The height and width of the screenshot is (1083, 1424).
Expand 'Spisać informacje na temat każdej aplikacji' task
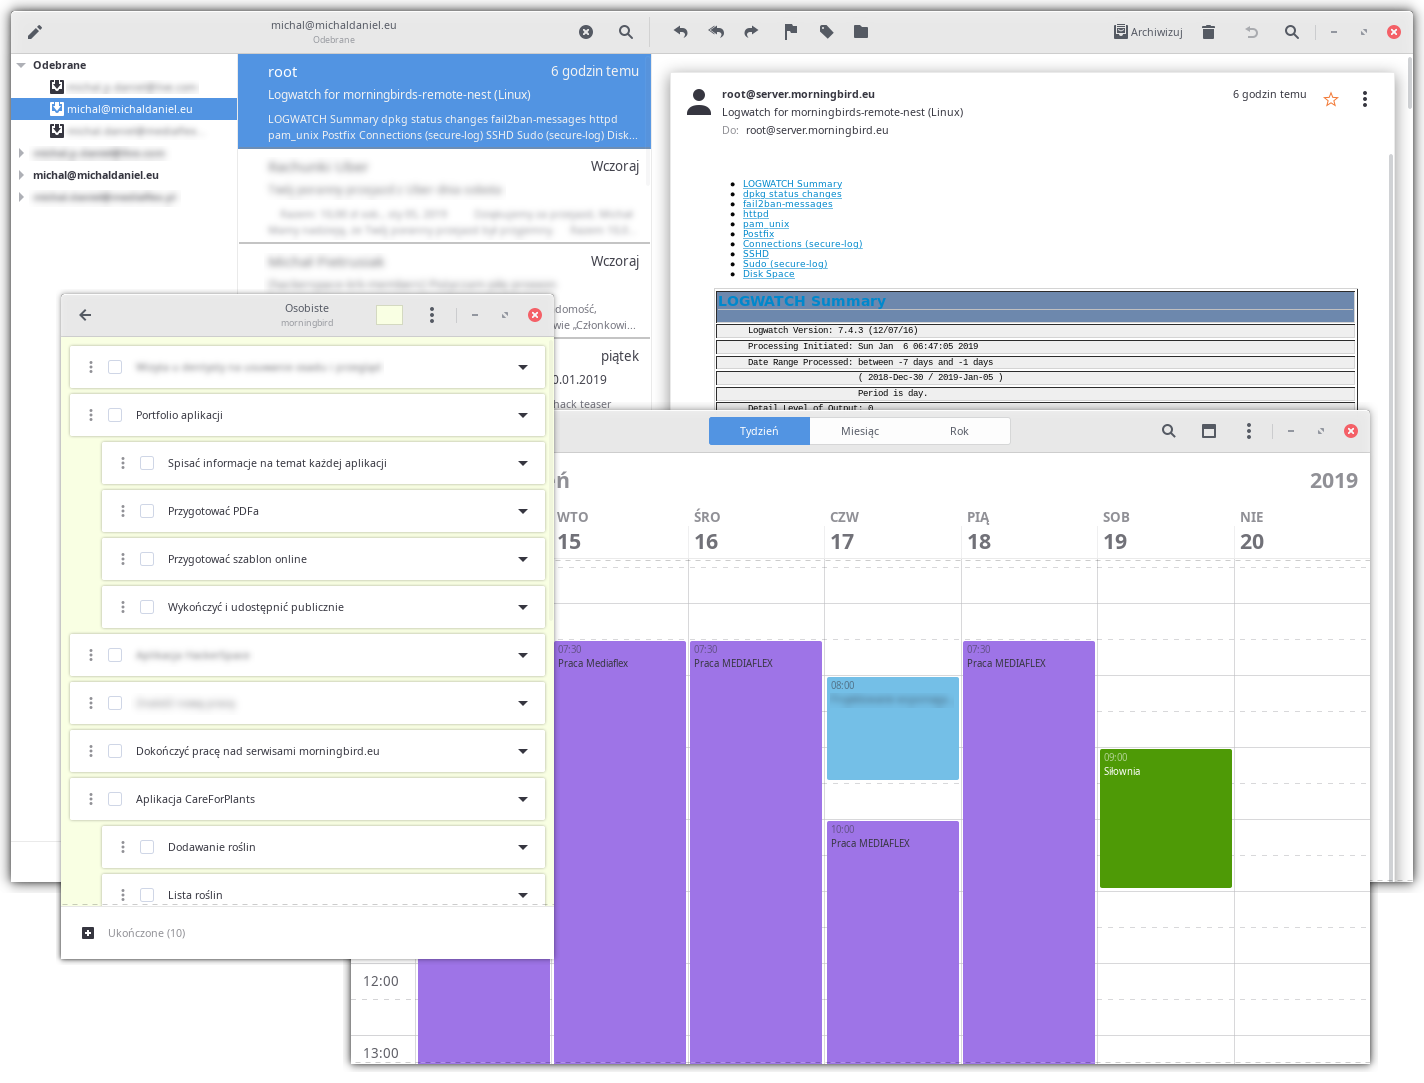[523, 463]
